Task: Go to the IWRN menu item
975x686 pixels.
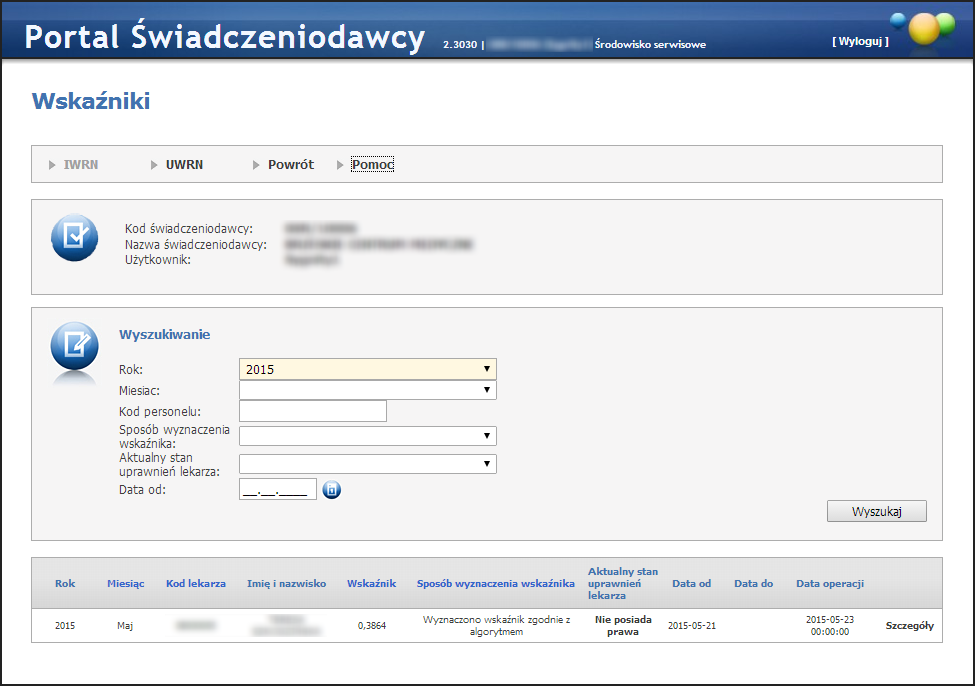Action: tap(80, 164)
